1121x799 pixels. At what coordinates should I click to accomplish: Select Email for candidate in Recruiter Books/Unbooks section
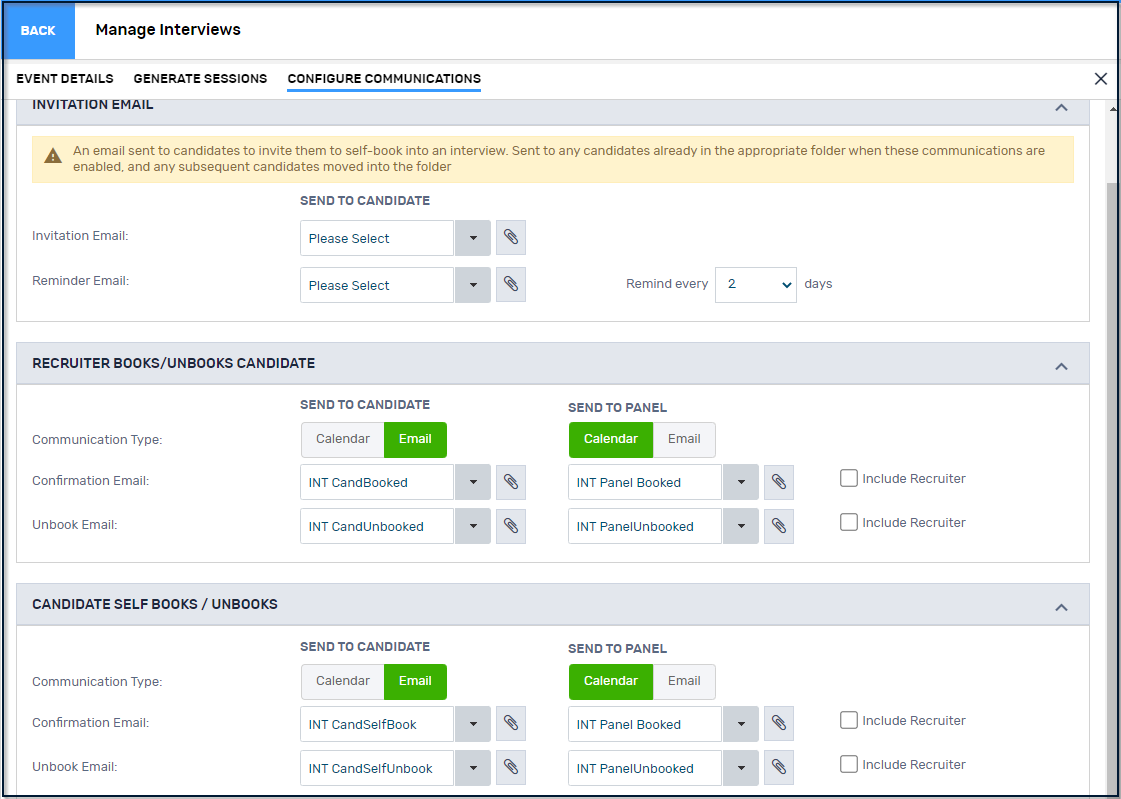click(x=415, y=440)
